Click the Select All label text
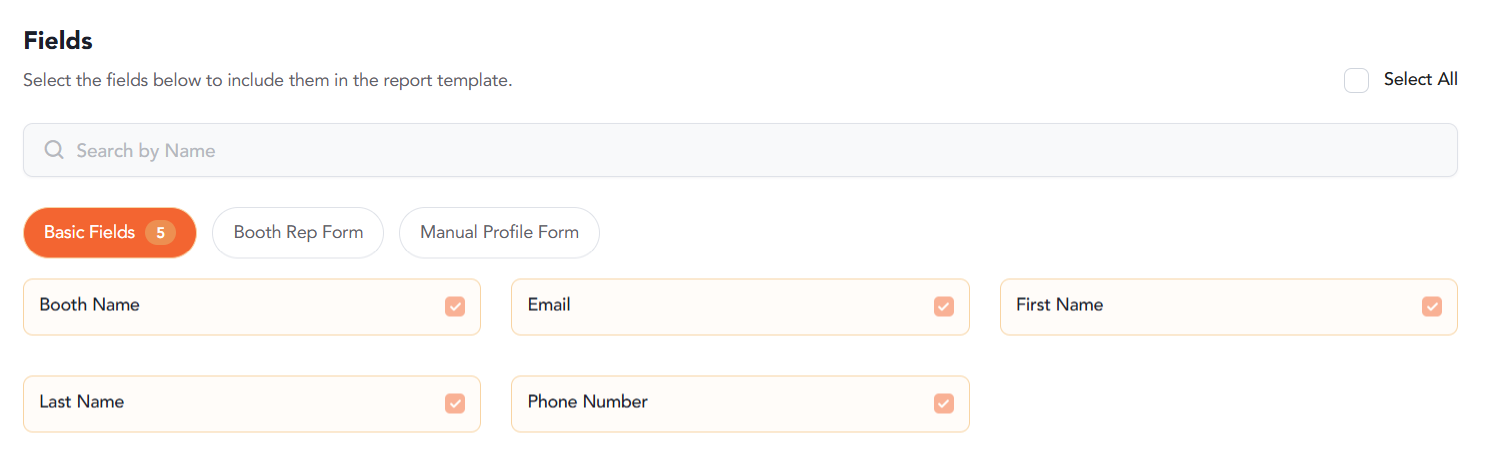 tap(1420, 80)
